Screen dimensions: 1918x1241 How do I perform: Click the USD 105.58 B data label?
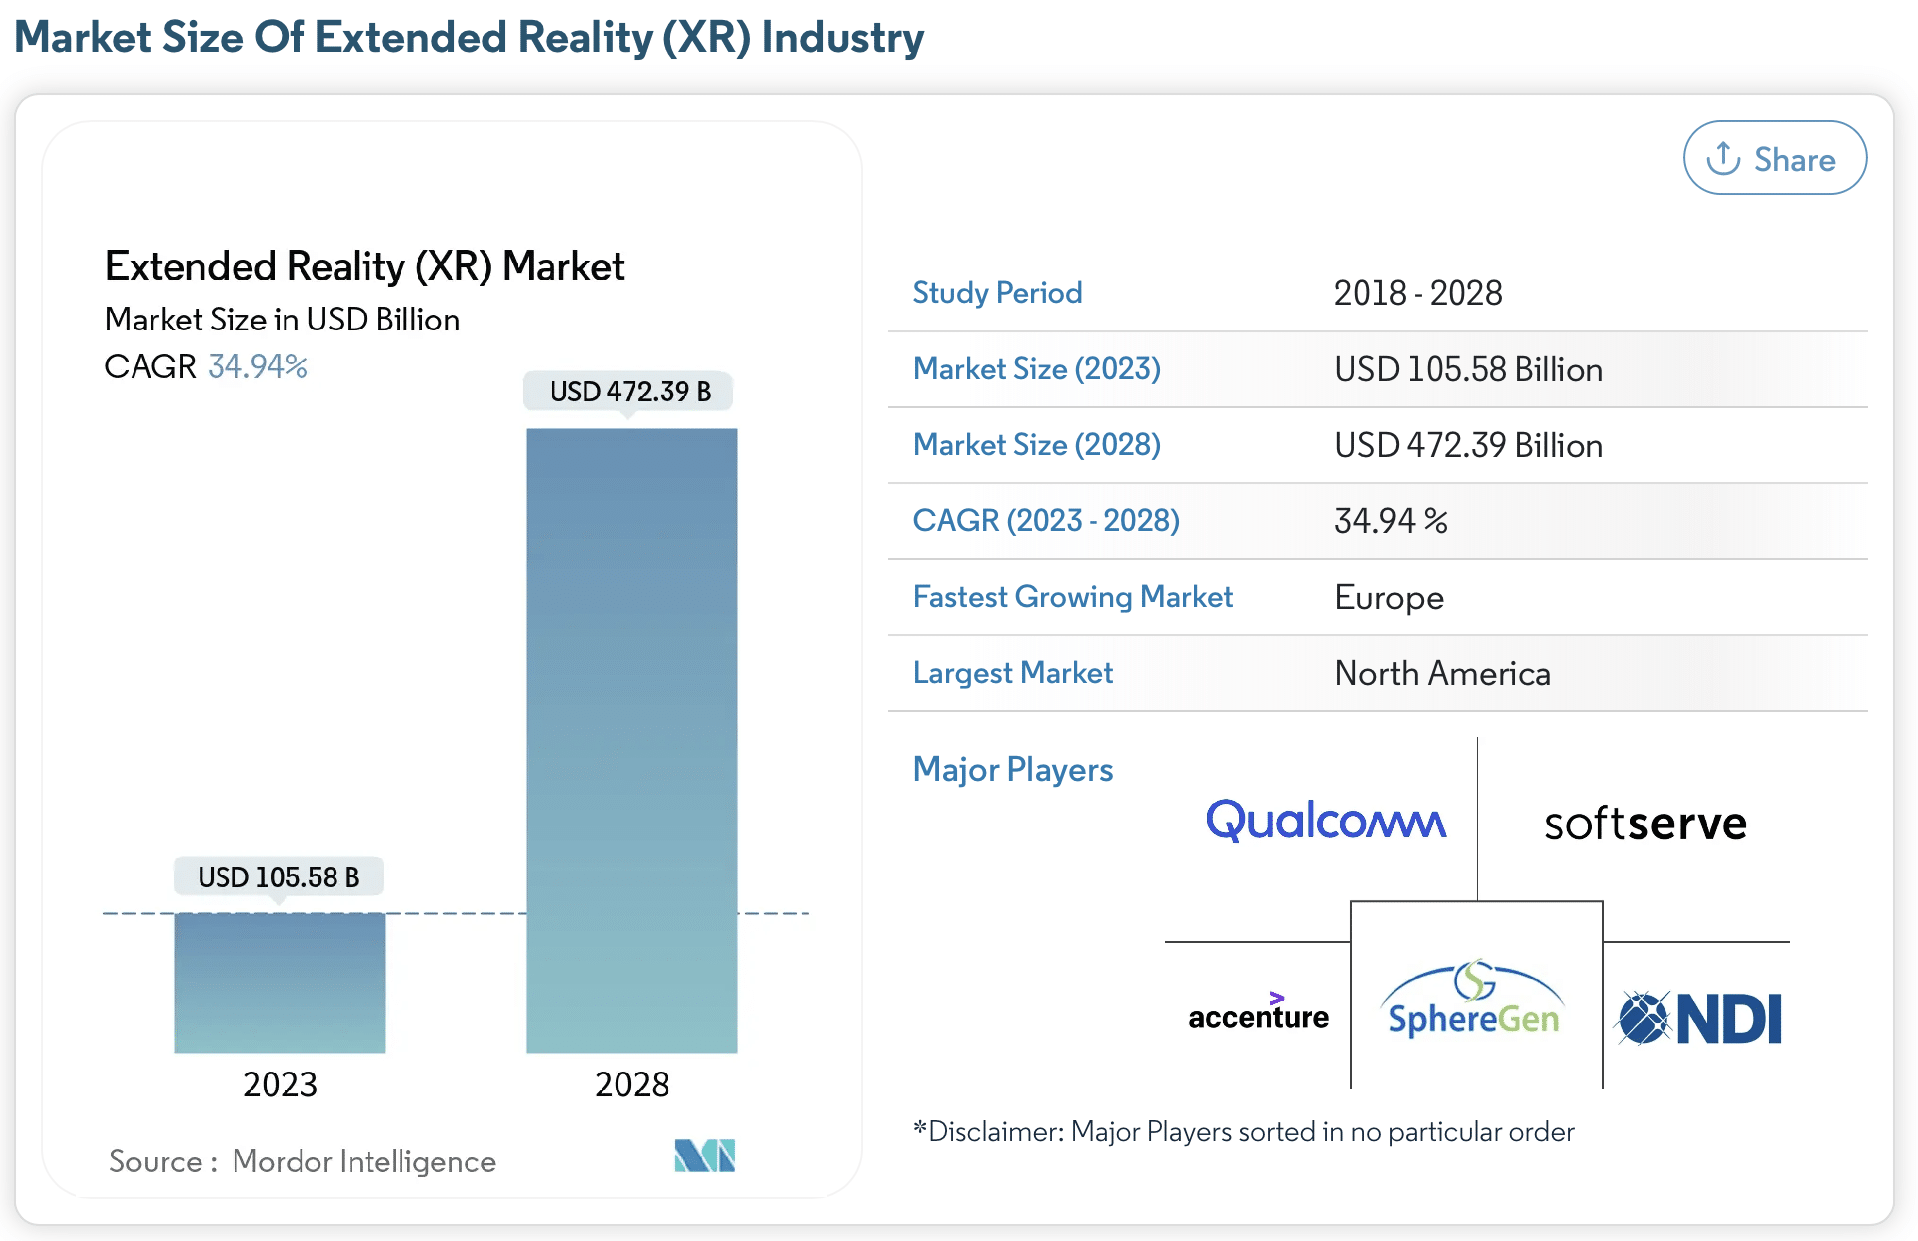(278, 876)
